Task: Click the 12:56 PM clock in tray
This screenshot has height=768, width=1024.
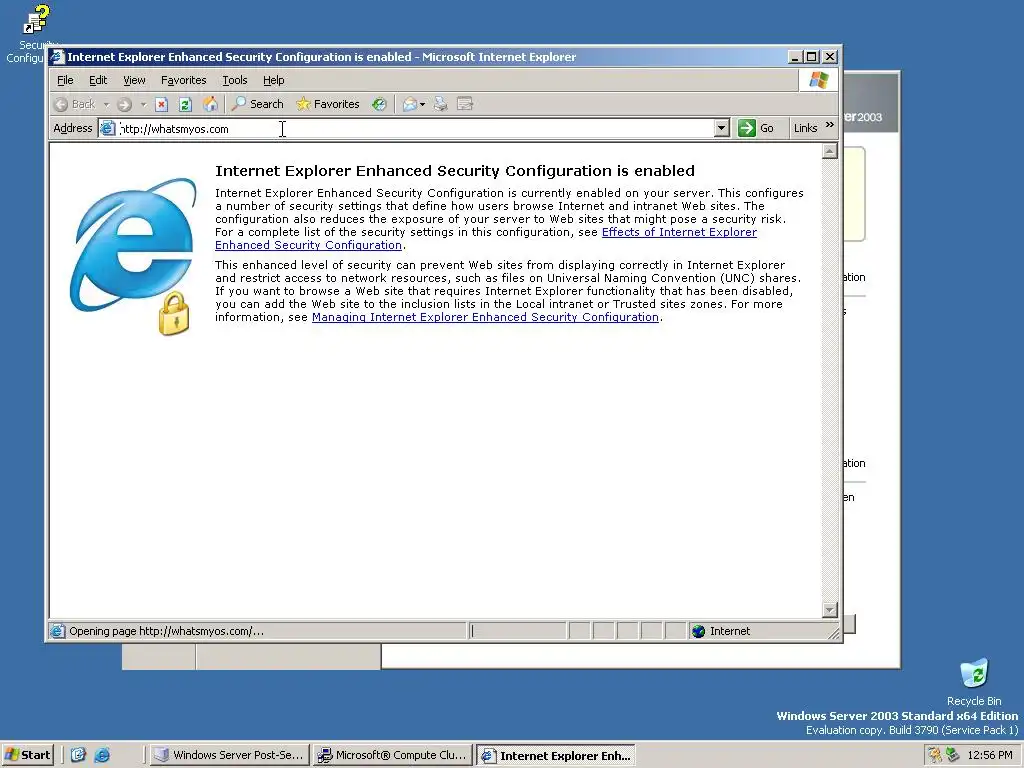Action: click(x=990, y=755)
